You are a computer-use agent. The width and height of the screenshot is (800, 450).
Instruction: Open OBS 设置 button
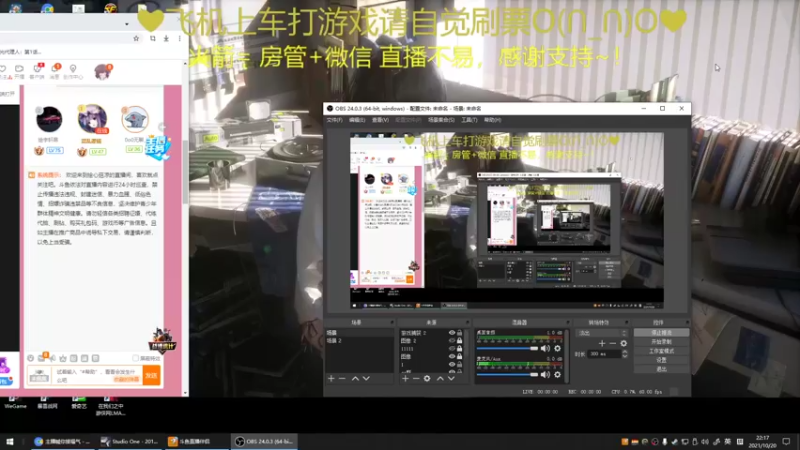point(661,360)
